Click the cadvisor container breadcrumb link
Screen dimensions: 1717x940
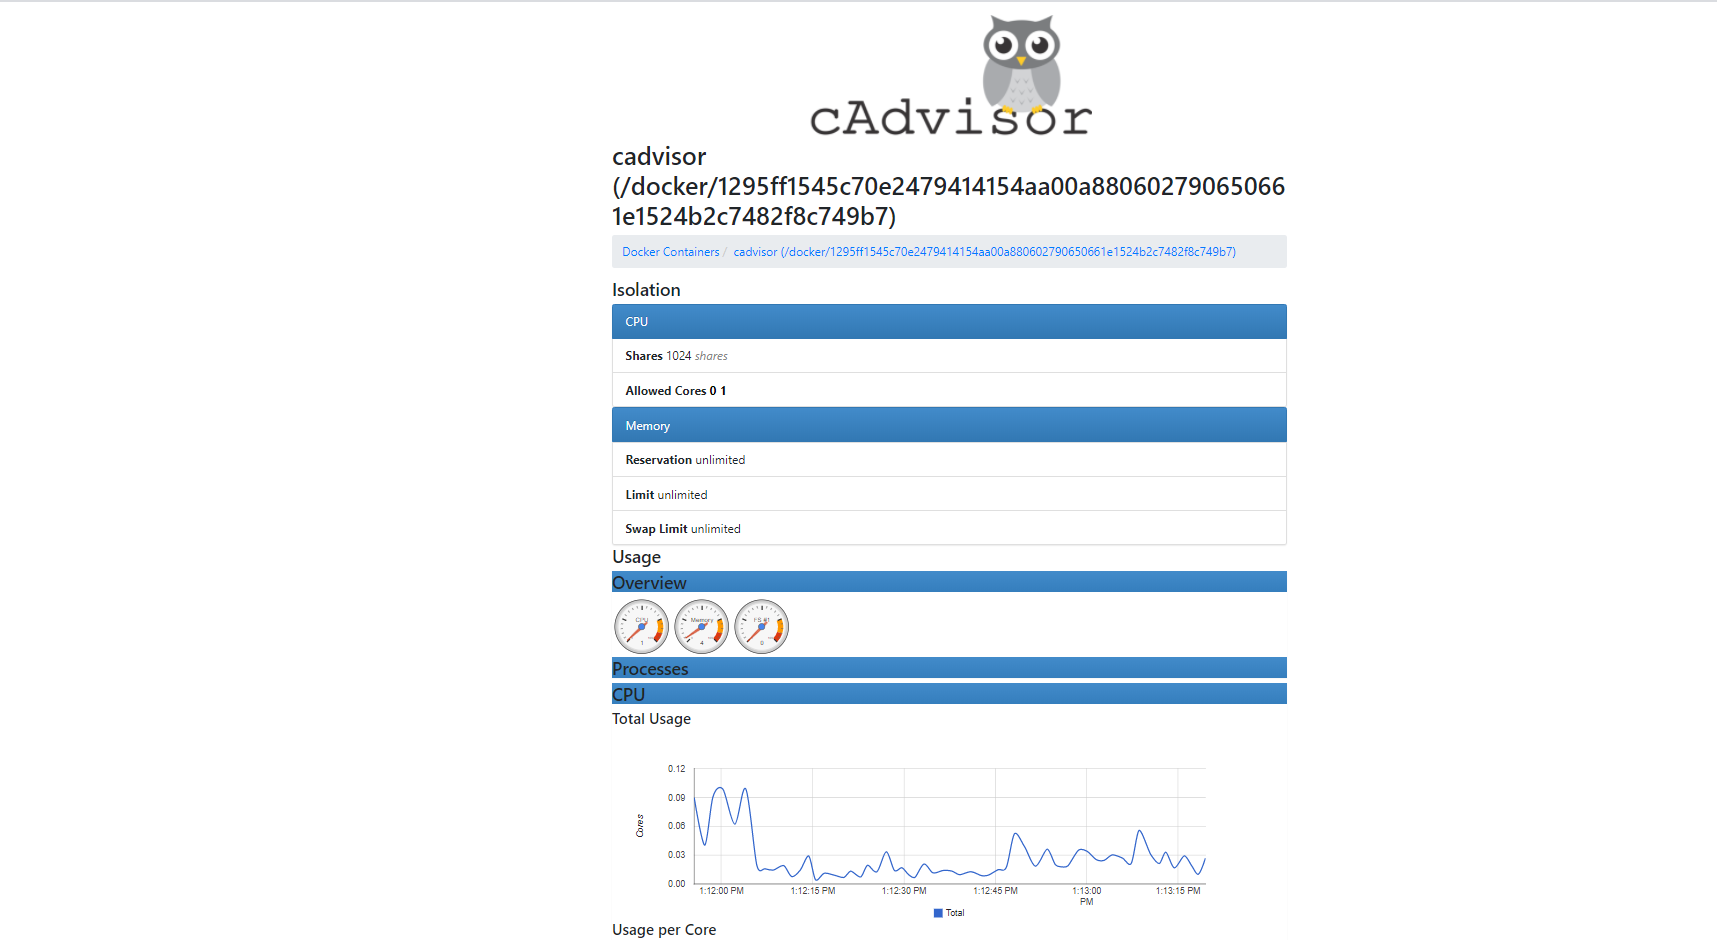coord(984,251)
